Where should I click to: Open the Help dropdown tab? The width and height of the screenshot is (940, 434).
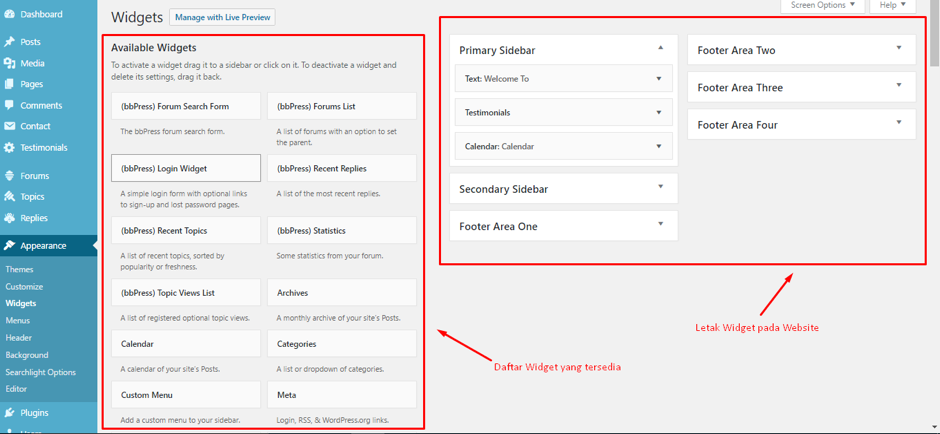893,5
